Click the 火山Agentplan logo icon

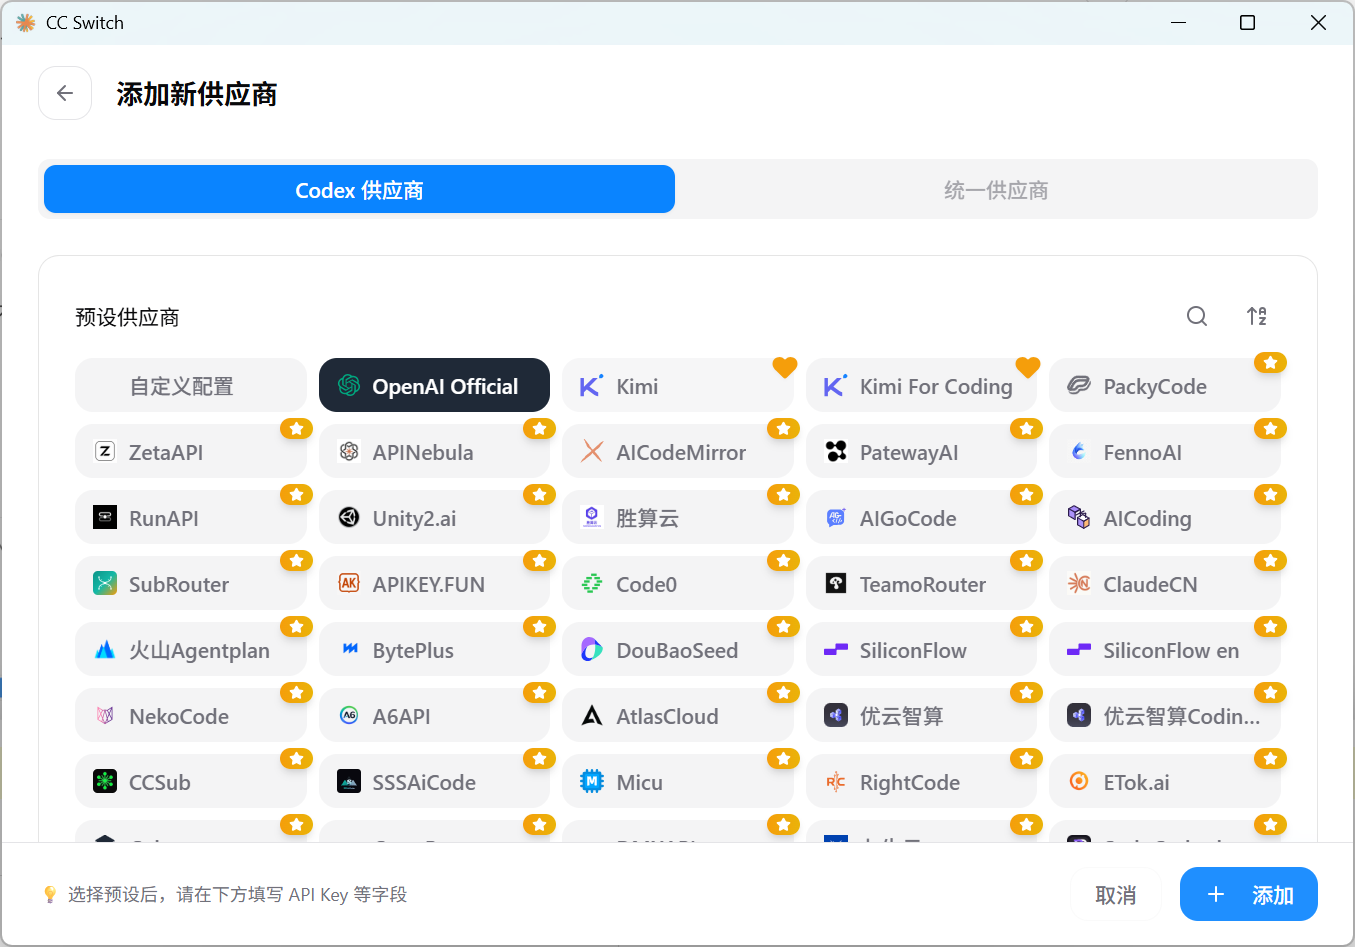(105, 650)
